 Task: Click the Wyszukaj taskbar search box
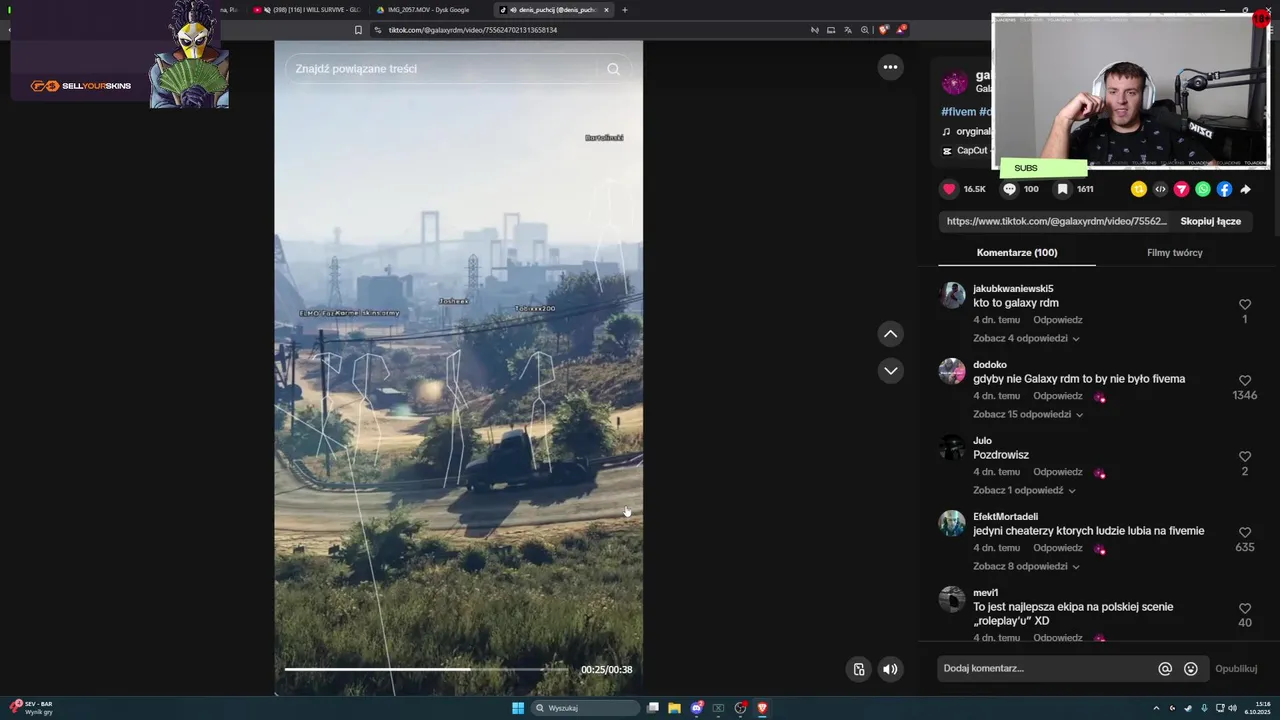tap(586, 708)
